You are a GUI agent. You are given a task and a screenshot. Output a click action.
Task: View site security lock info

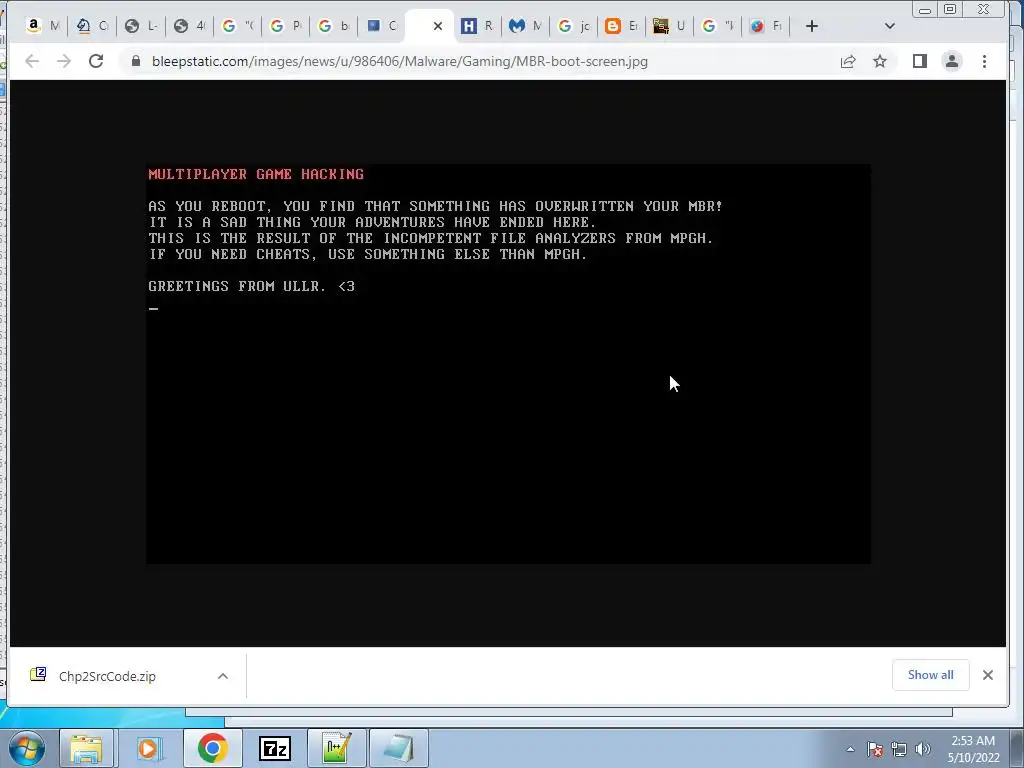(x=136, y=61)
